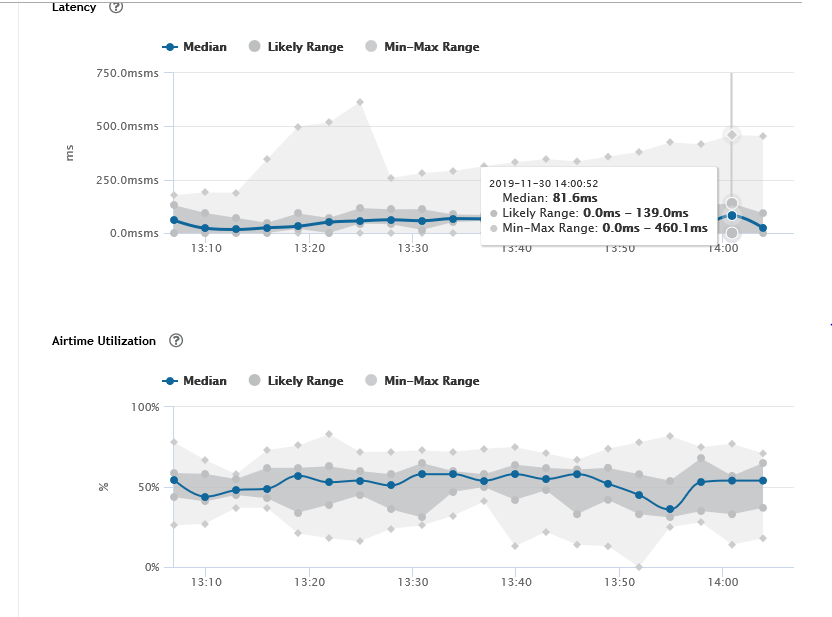The width and height of the screenshot is (832, 617).
Task: Open the Airtime Utilization help icon
Action: pyautogui.click(x=176, y=341)
